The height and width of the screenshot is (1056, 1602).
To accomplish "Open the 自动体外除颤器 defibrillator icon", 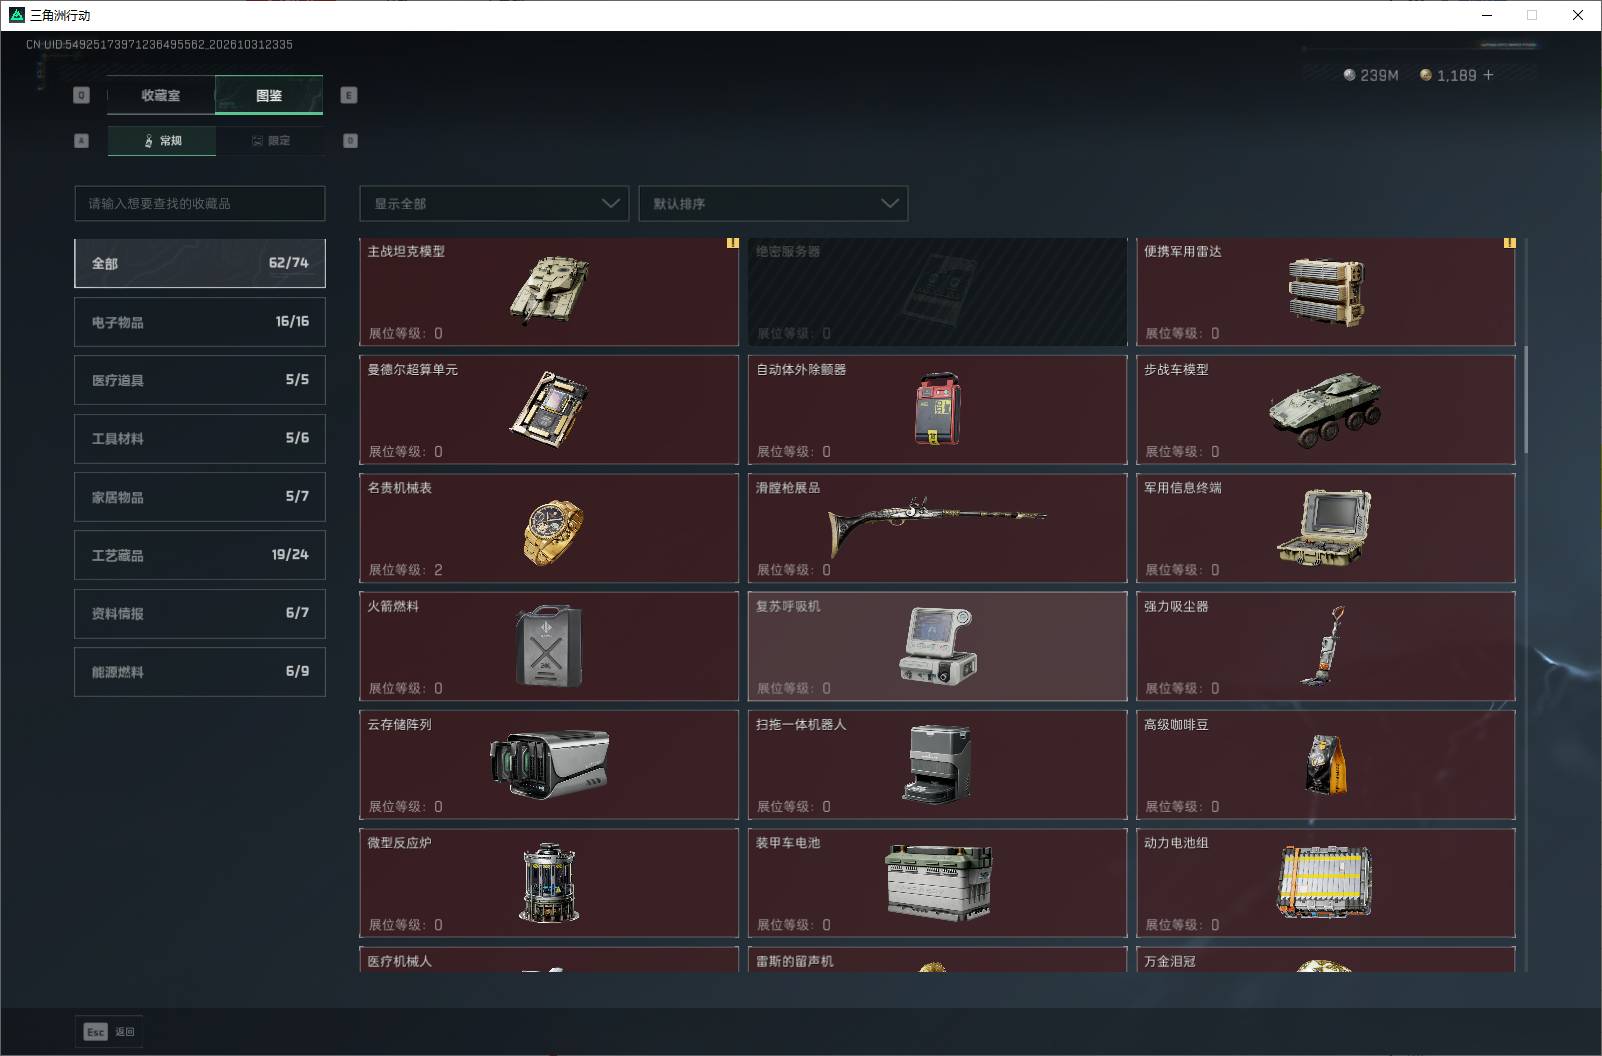I will [x=938, y=409].
